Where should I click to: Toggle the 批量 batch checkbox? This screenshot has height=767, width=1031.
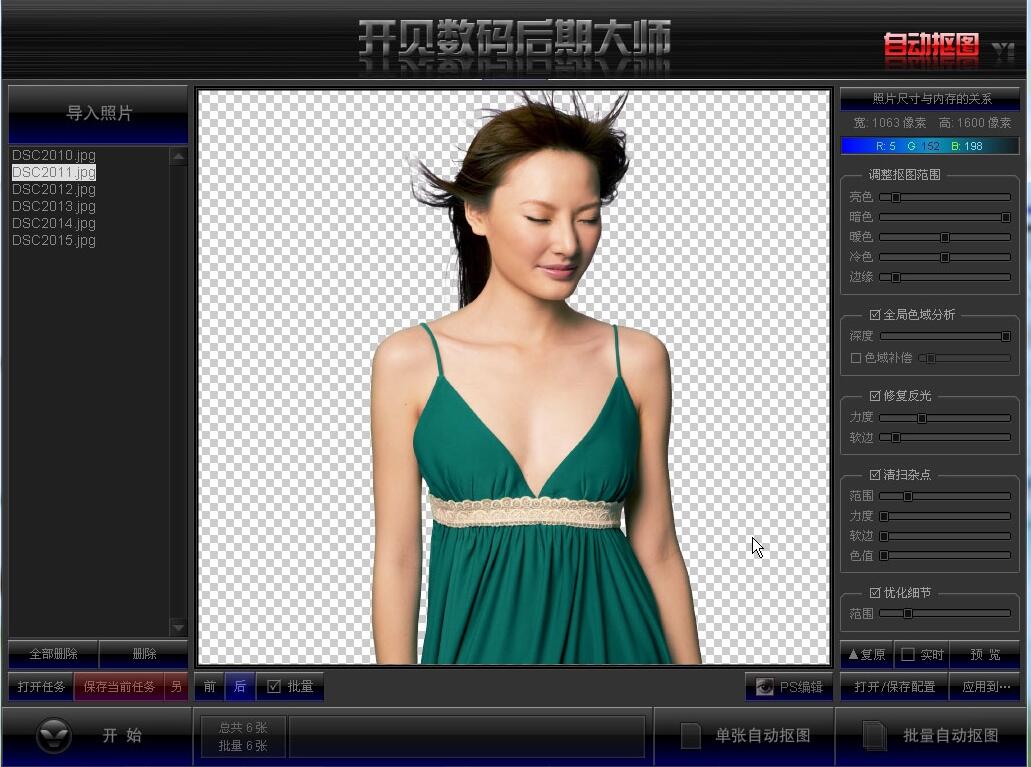[x=275, y=686]
